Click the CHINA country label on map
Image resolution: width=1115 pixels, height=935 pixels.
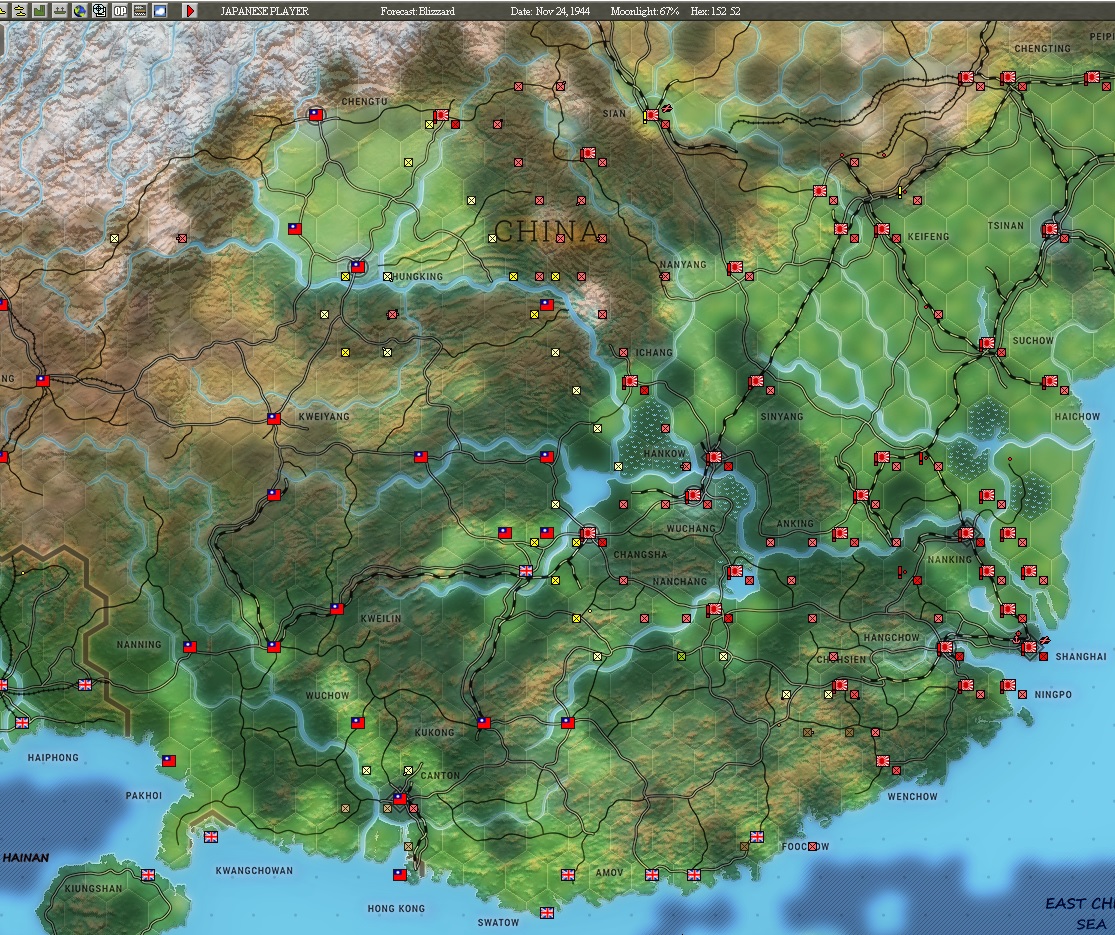546,231
